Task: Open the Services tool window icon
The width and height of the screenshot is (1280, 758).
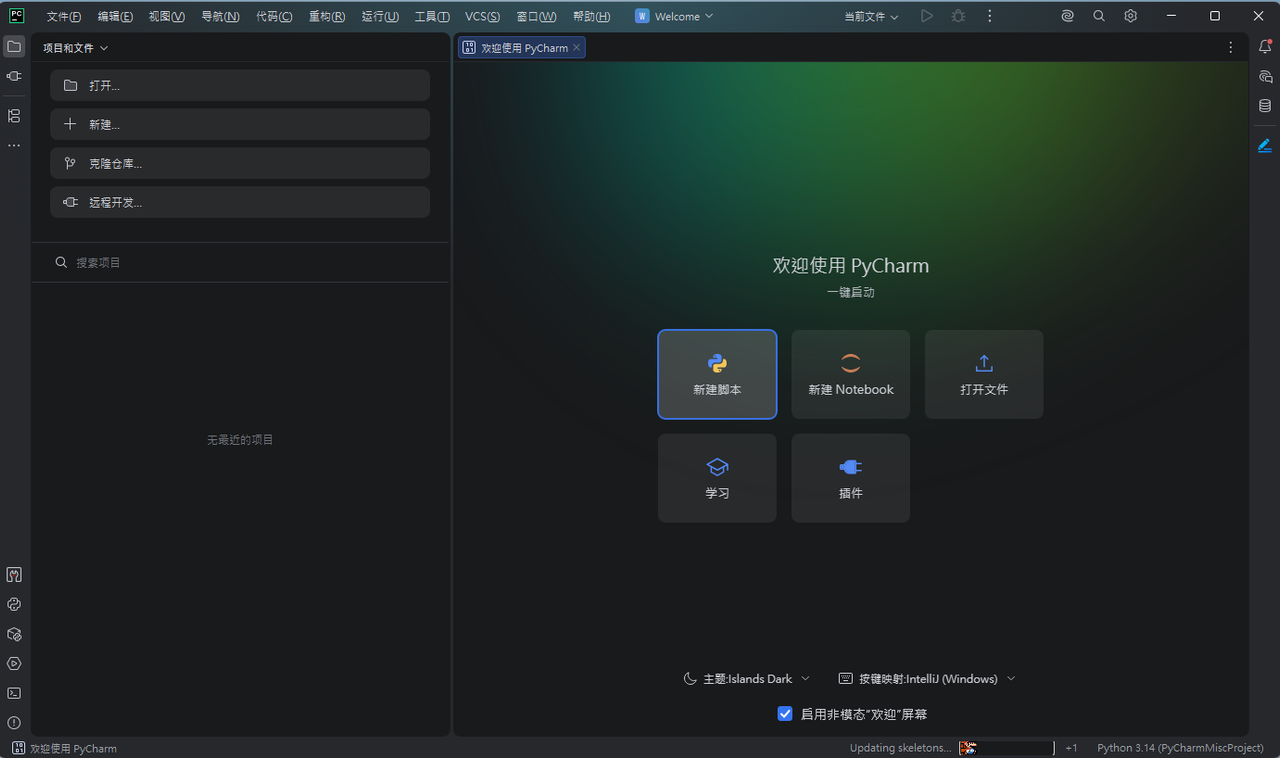Action: tap(14, 663)
